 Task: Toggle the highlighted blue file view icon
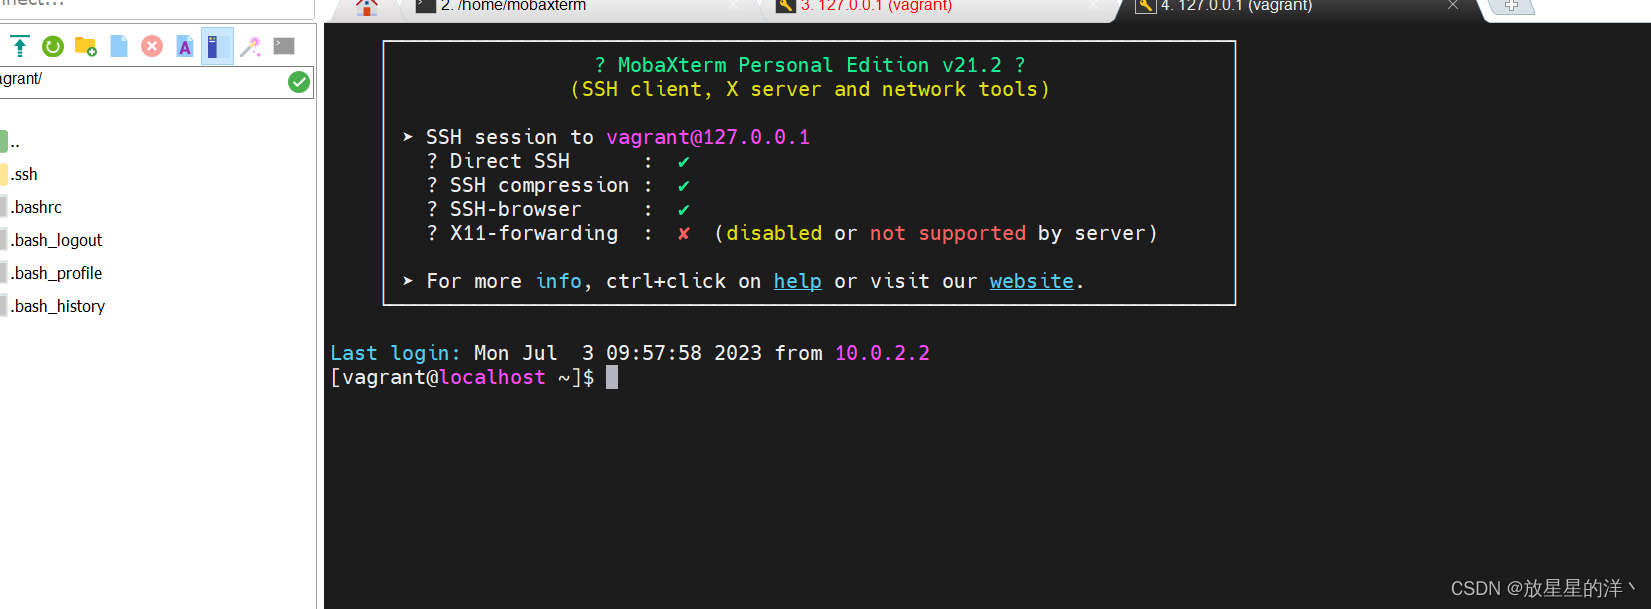[x=217, y=46]
